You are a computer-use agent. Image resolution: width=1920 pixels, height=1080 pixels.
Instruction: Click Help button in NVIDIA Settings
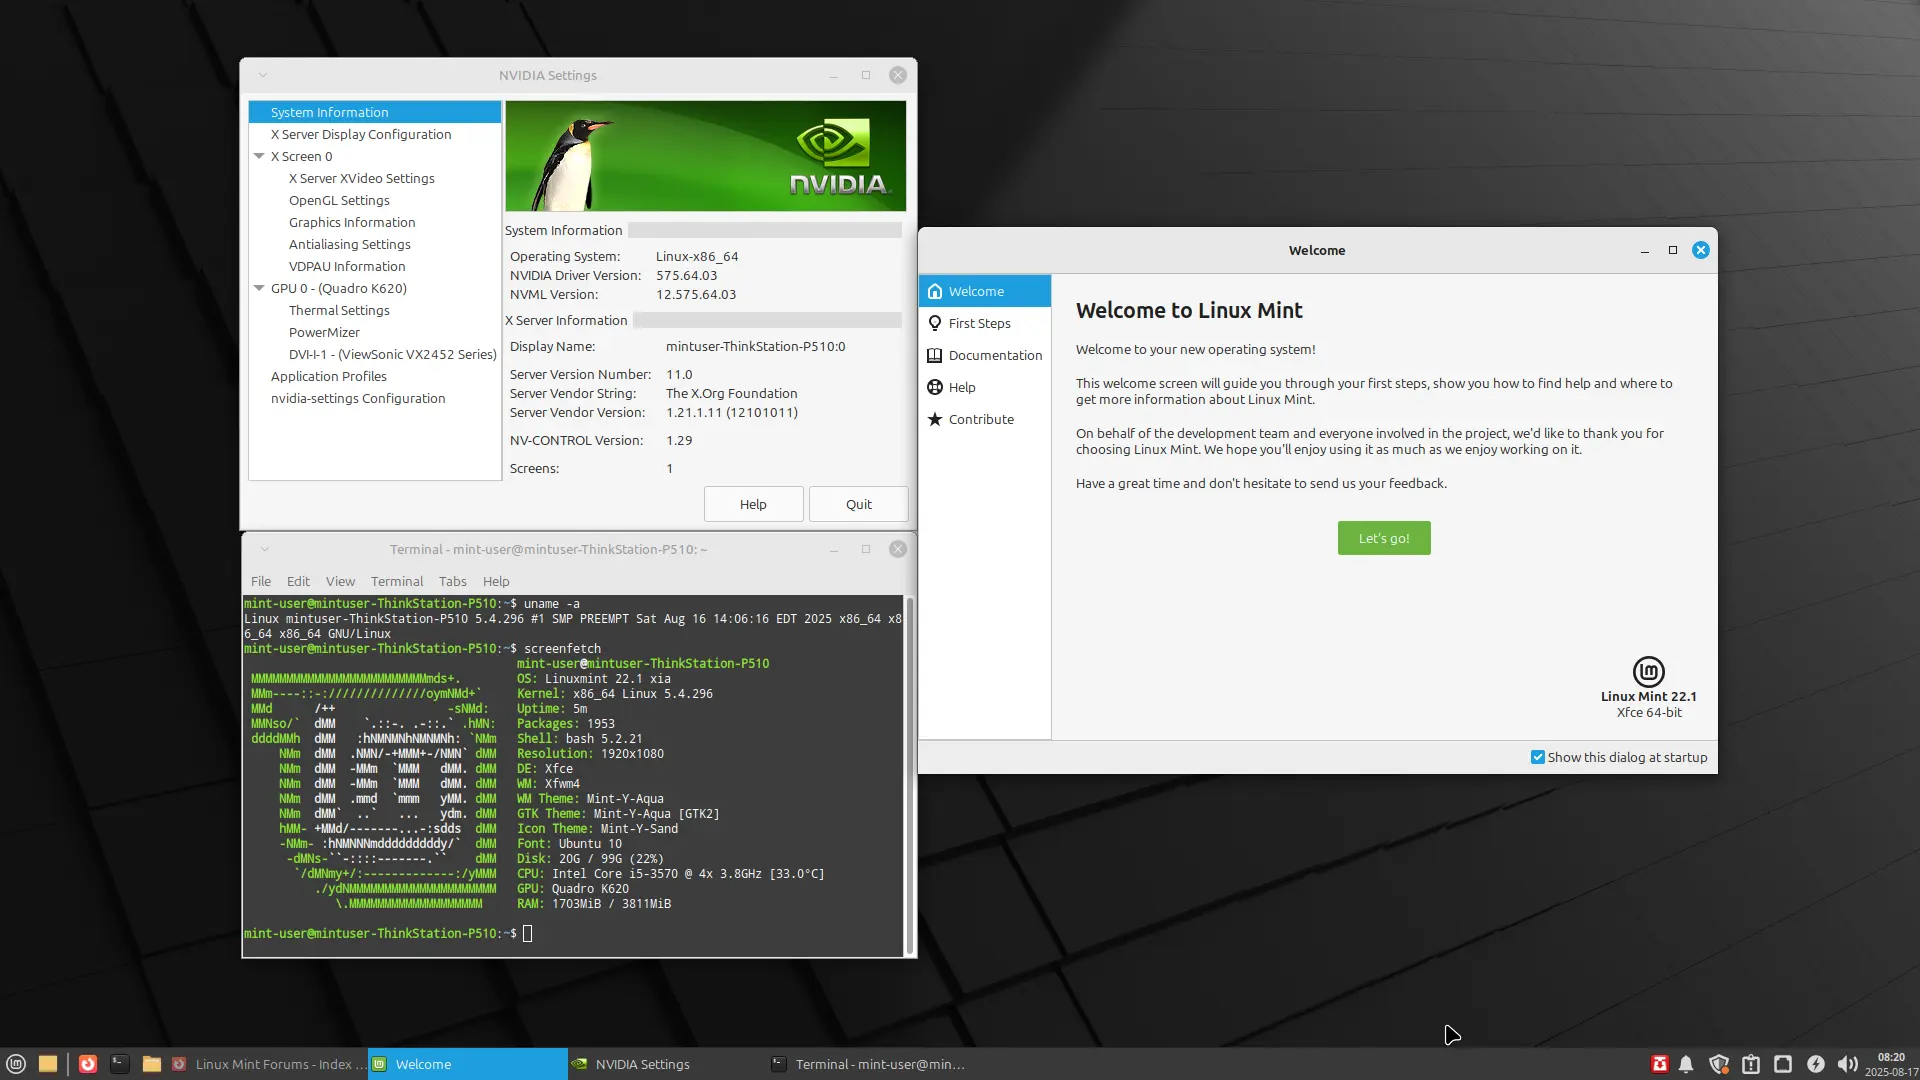pyautogui.click(x=753, y=504)
